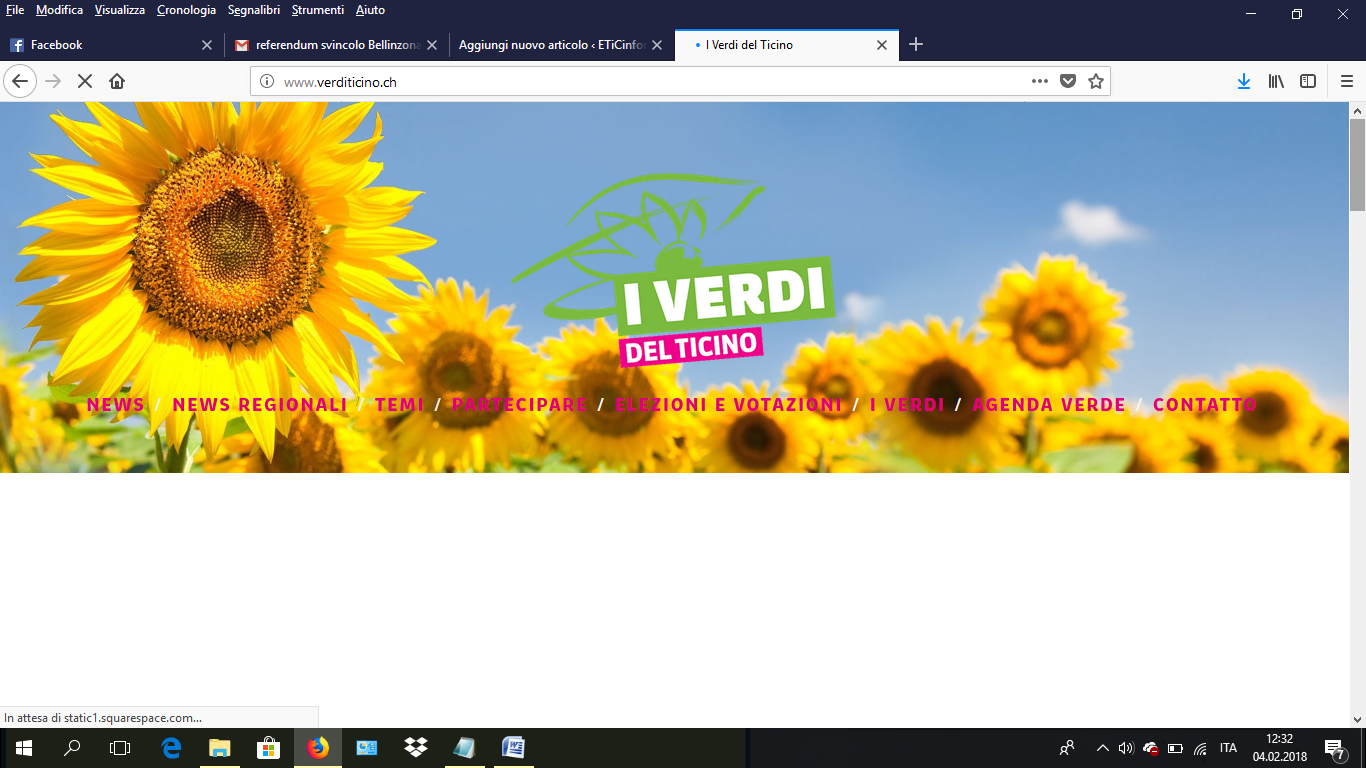The width and height of the screenshot is (1366, 768).
Task: Close the I Verdi del Ticino tab
Action: pos(882,45)
